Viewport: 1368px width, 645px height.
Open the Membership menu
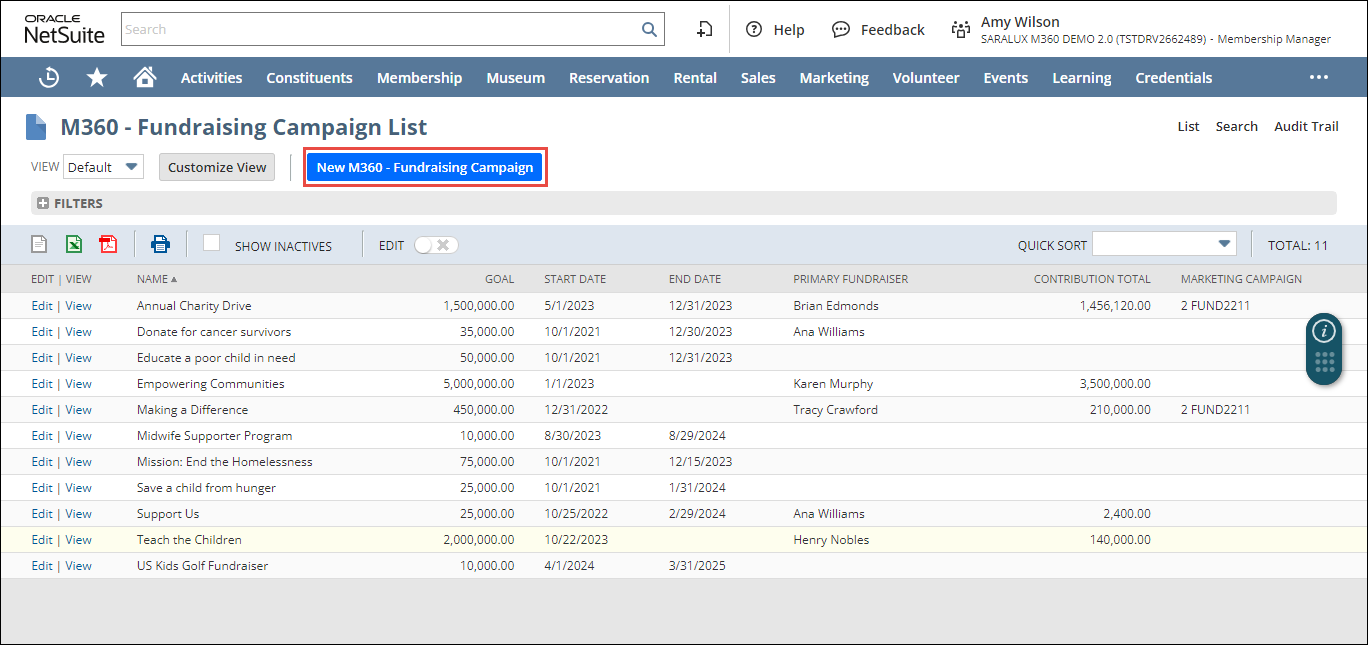click(x=419, y=78)
